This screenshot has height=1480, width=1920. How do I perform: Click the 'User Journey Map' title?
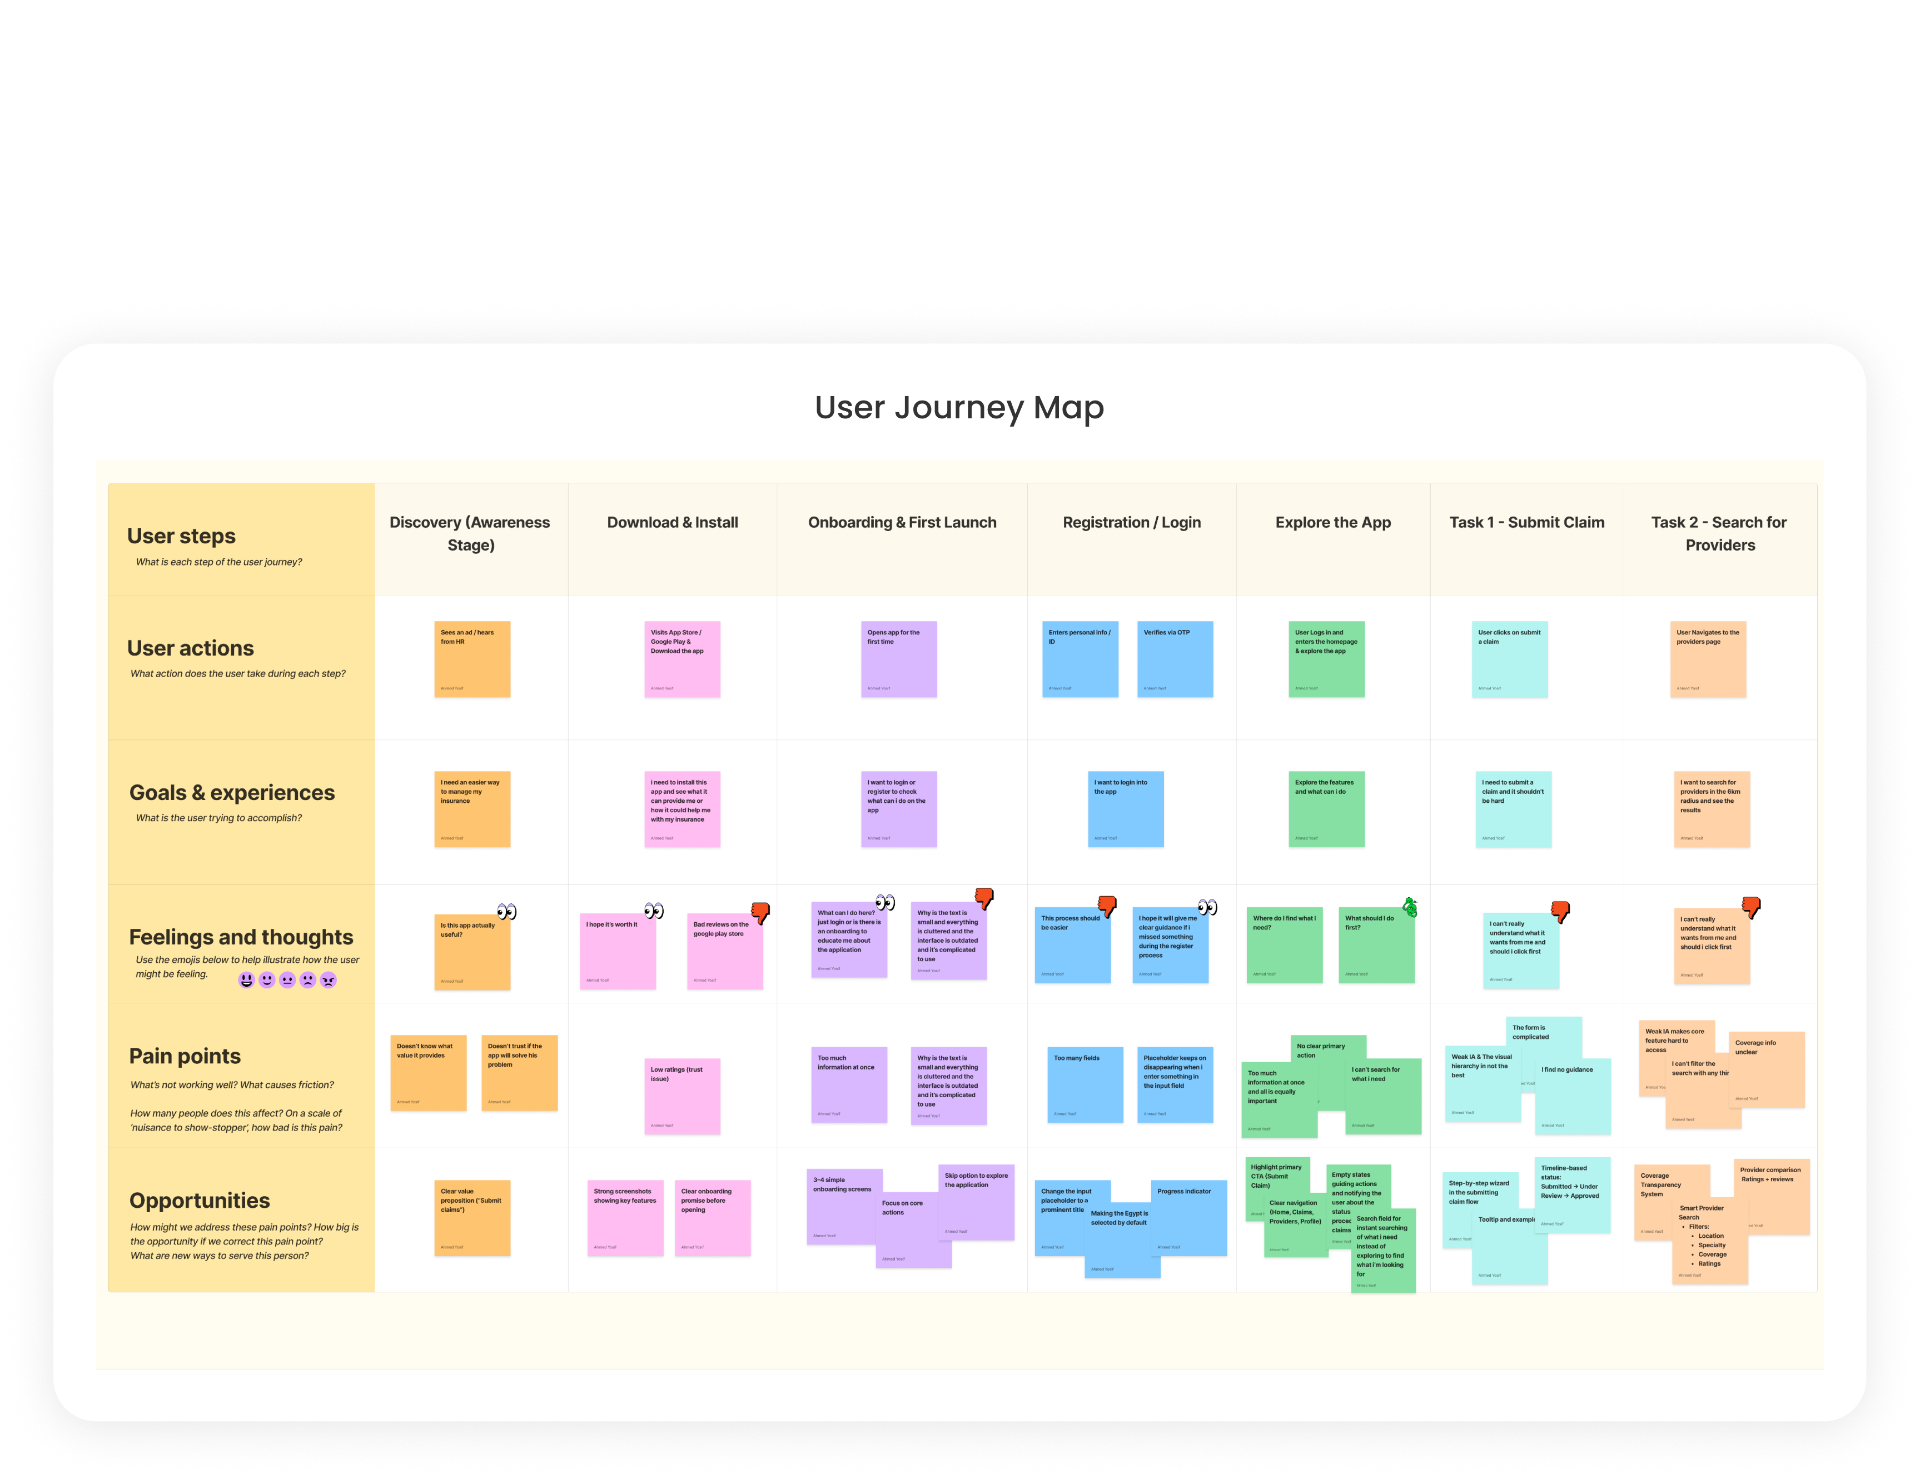[959, 408]
